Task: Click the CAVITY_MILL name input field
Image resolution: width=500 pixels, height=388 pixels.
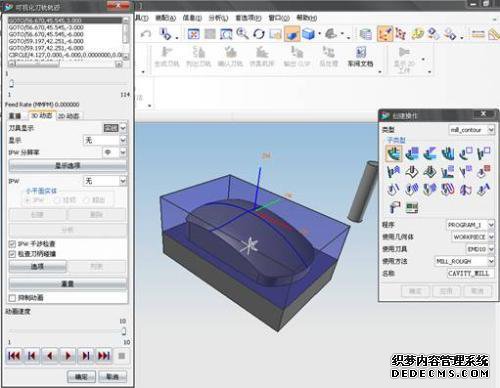Action: coord(470,273)
